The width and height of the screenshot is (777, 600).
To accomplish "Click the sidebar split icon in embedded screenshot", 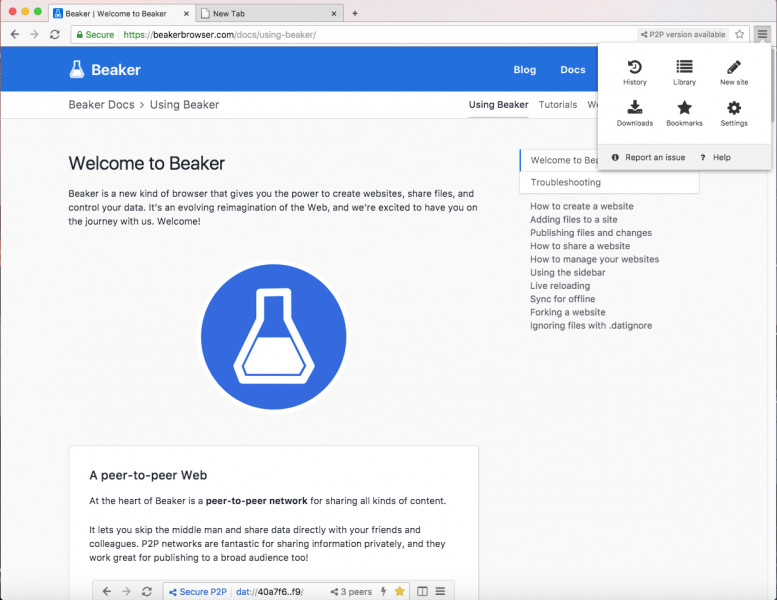I will (422, 592).
